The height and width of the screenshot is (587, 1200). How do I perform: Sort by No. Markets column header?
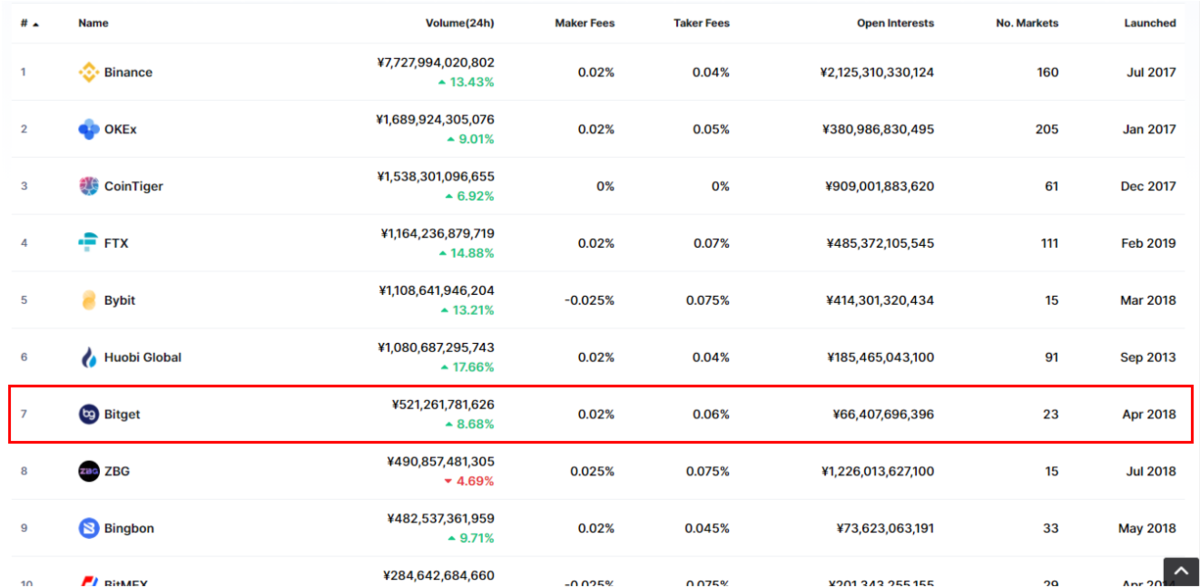tap(1027, 23)
